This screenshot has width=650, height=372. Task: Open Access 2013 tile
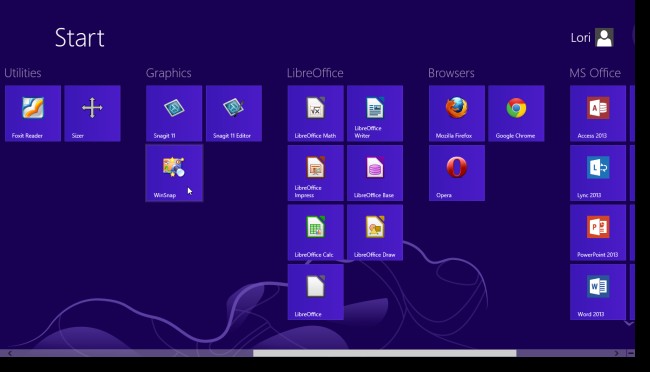tap(598, 114)
